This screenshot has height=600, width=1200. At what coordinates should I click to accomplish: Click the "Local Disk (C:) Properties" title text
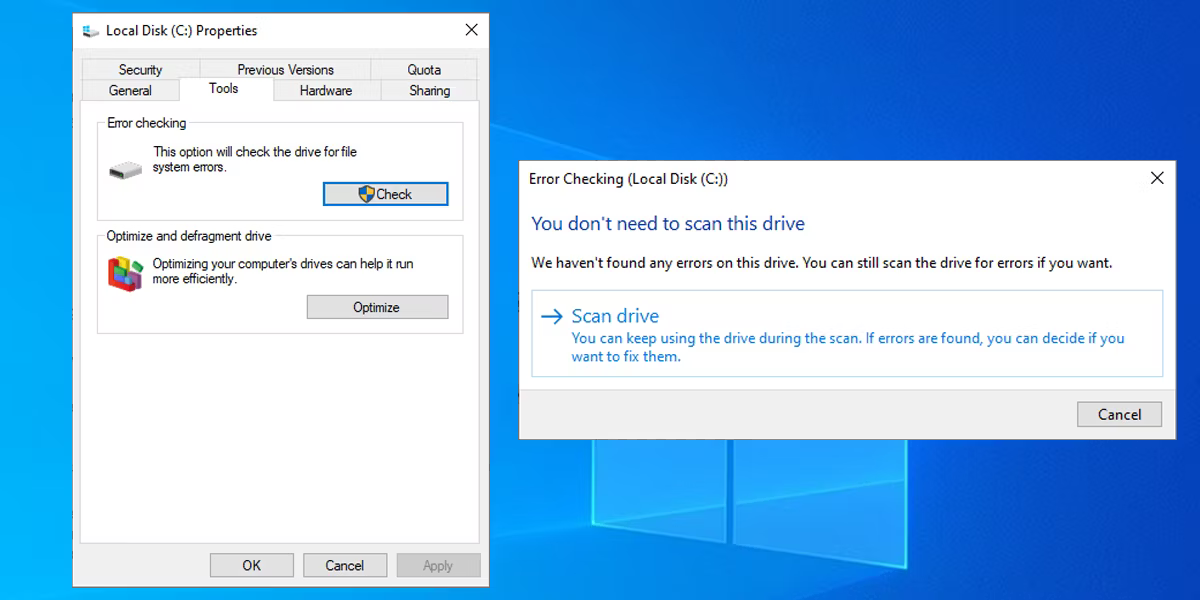click(181, 31)
